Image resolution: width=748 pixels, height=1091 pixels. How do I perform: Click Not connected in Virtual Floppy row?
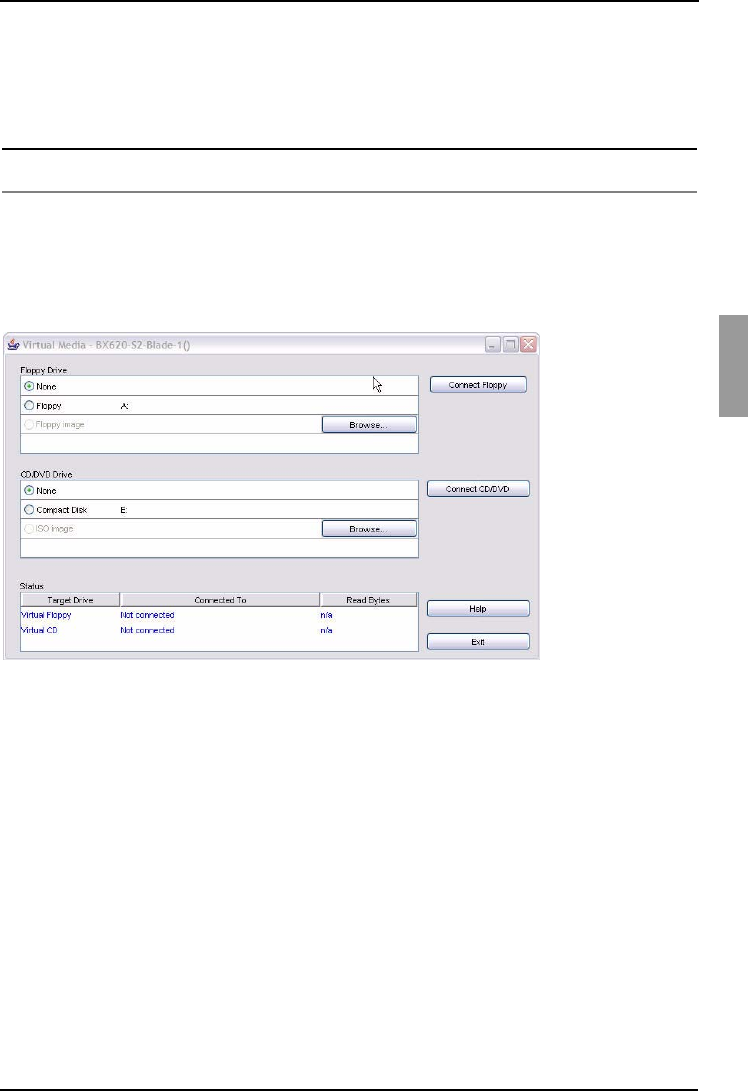point(147,615)
